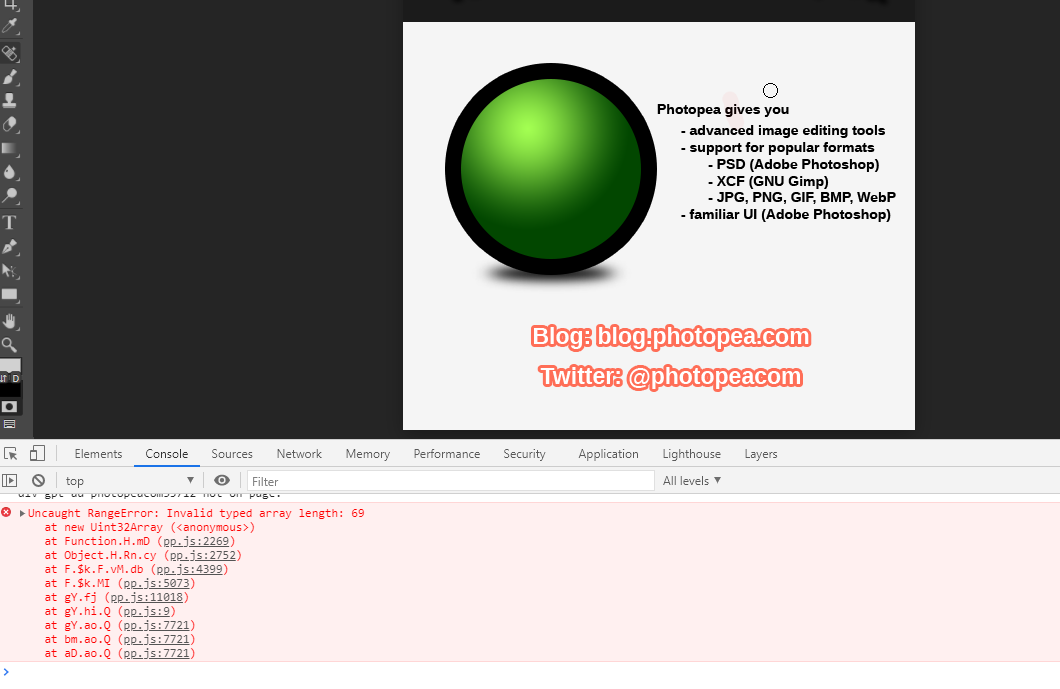This screenshot has height=689, width=1060.
Task: Toggle the live expression eye icon
Action: [222, 480]
